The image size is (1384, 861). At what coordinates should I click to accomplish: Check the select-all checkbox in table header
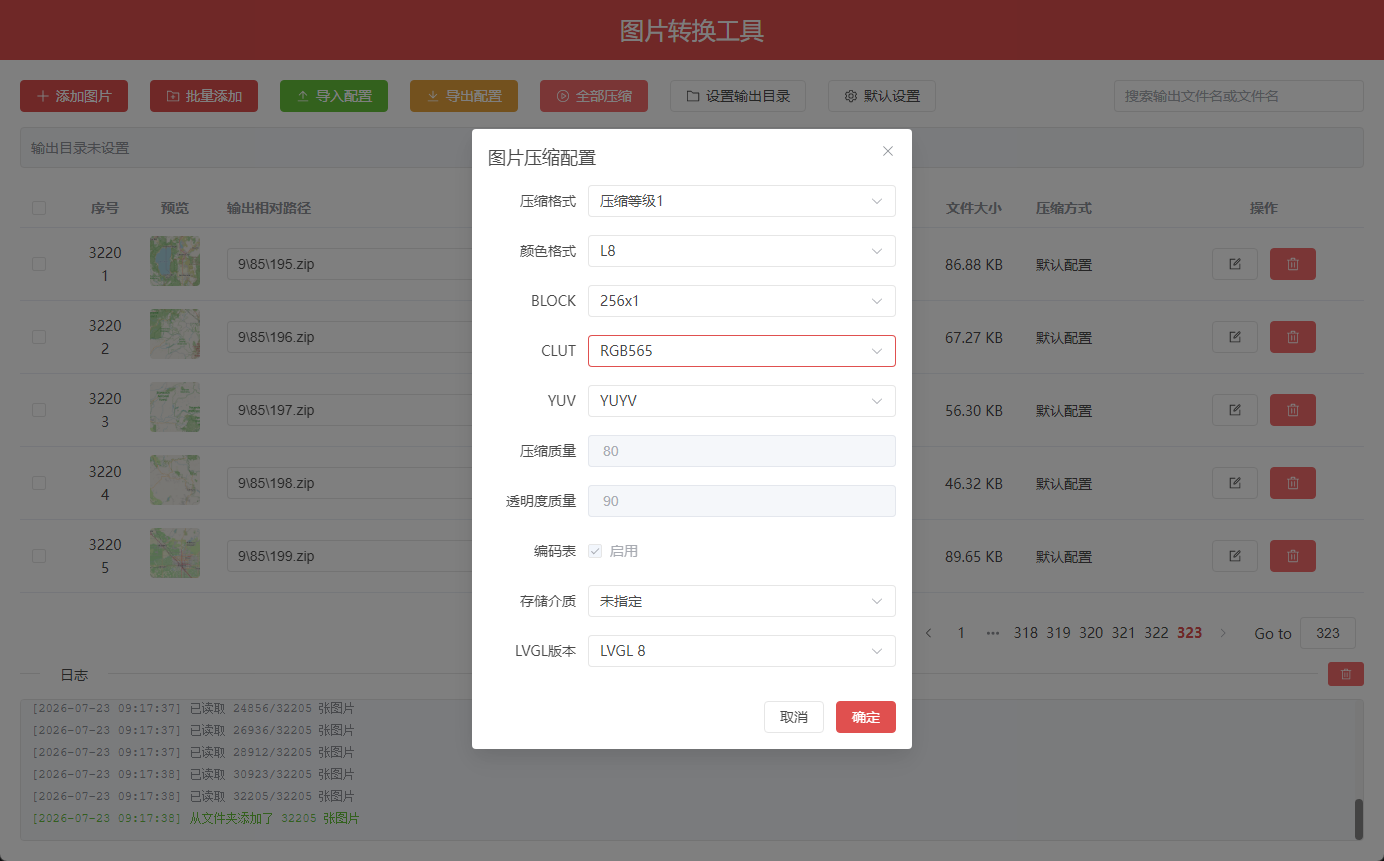[x=39, y=208]
